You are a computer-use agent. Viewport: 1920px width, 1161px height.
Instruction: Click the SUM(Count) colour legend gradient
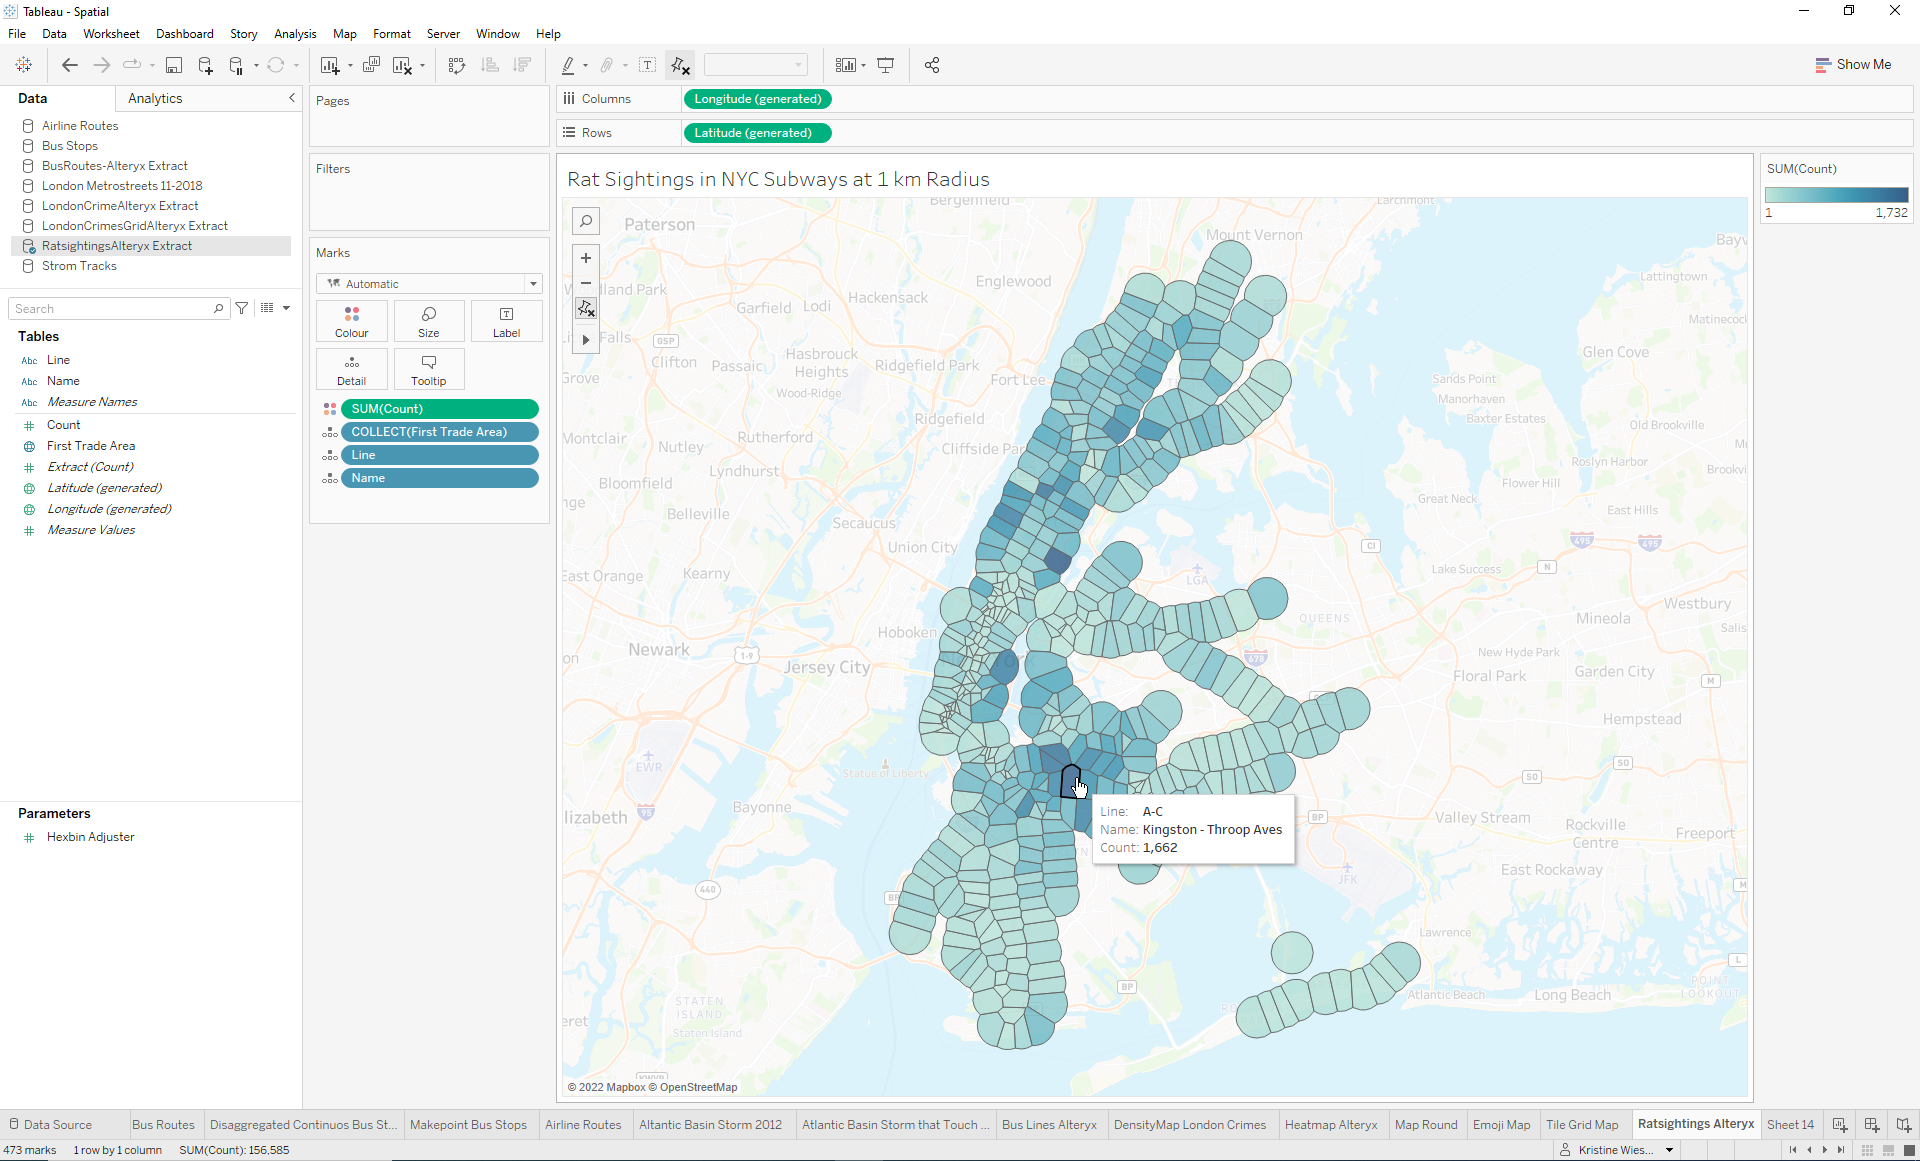1836,195
